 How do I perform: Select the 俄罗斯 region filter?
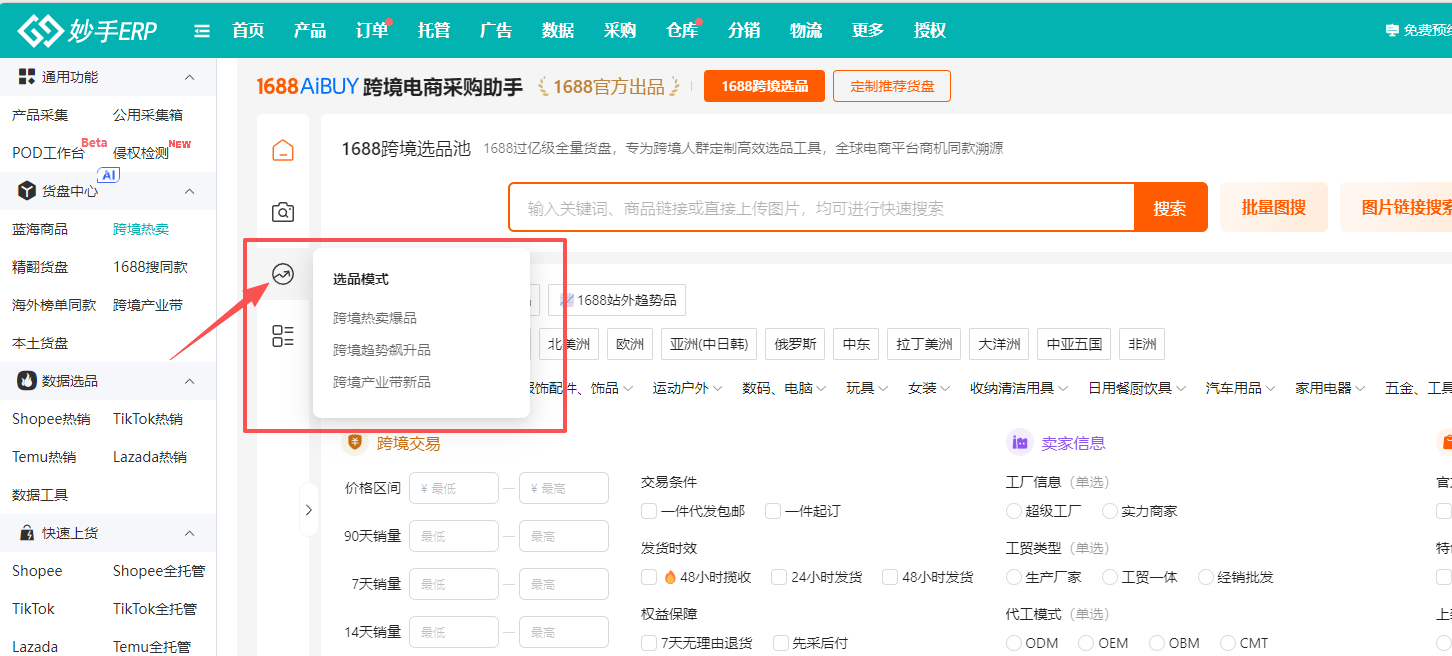coord(795,344)
